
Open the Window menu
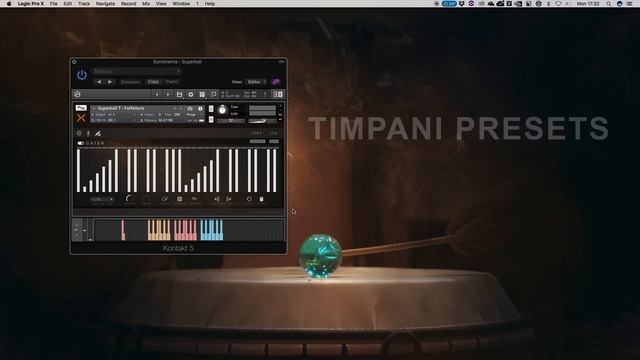181,4
